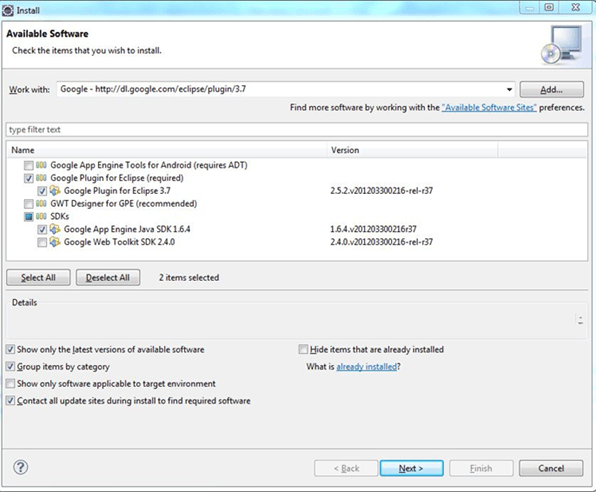Select GWT Designer for GPE (recommended) row text
The width and height of the screenshot is (596, 492).
(x=124, y=204)
